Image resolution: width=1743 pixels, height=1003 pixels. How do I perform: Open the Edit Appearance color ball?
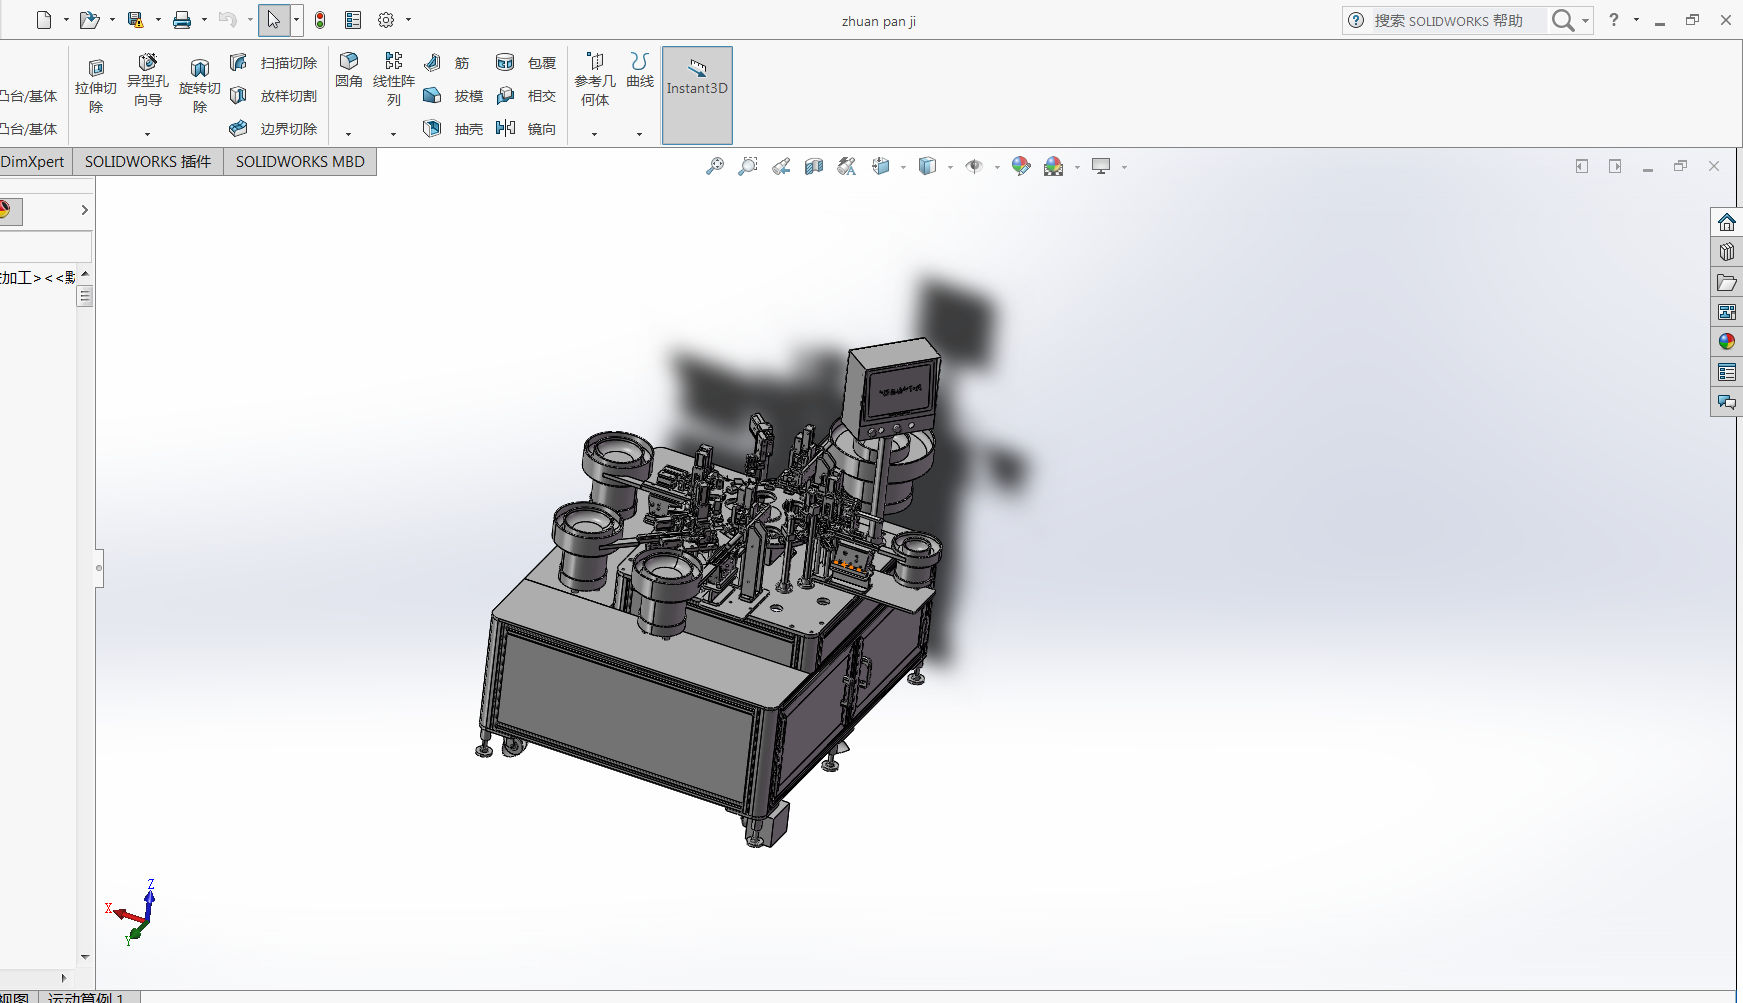point(1020,167)
